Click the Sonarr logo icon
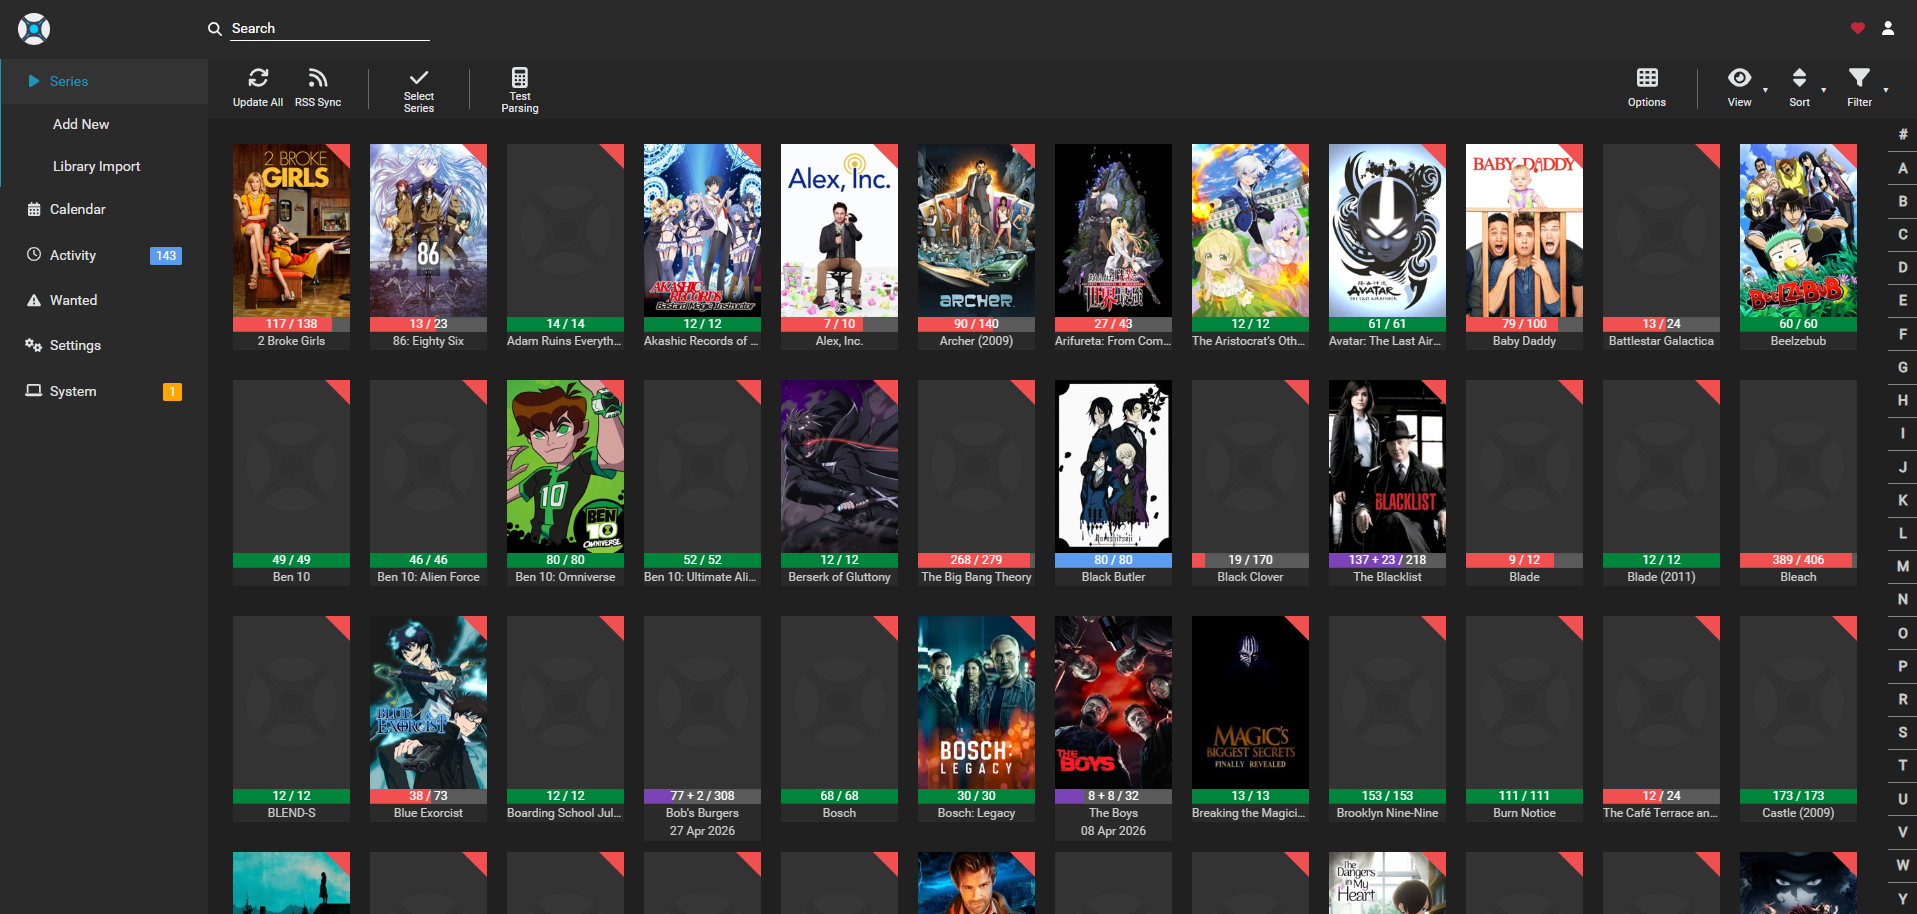Viewport: 1917px width, 914px height. [34, 29]
